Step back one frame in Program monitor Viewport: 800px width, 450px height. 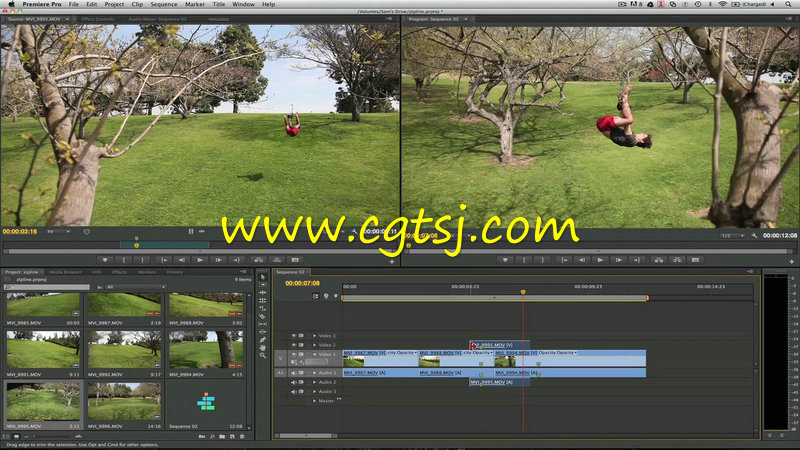tap(582, 260)
